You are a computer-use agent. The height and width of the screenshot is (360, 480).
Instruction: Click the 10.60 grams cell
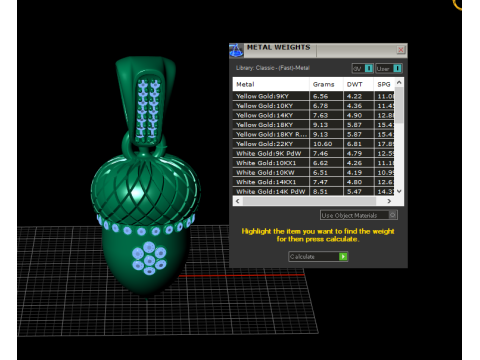tap(326, 144)
